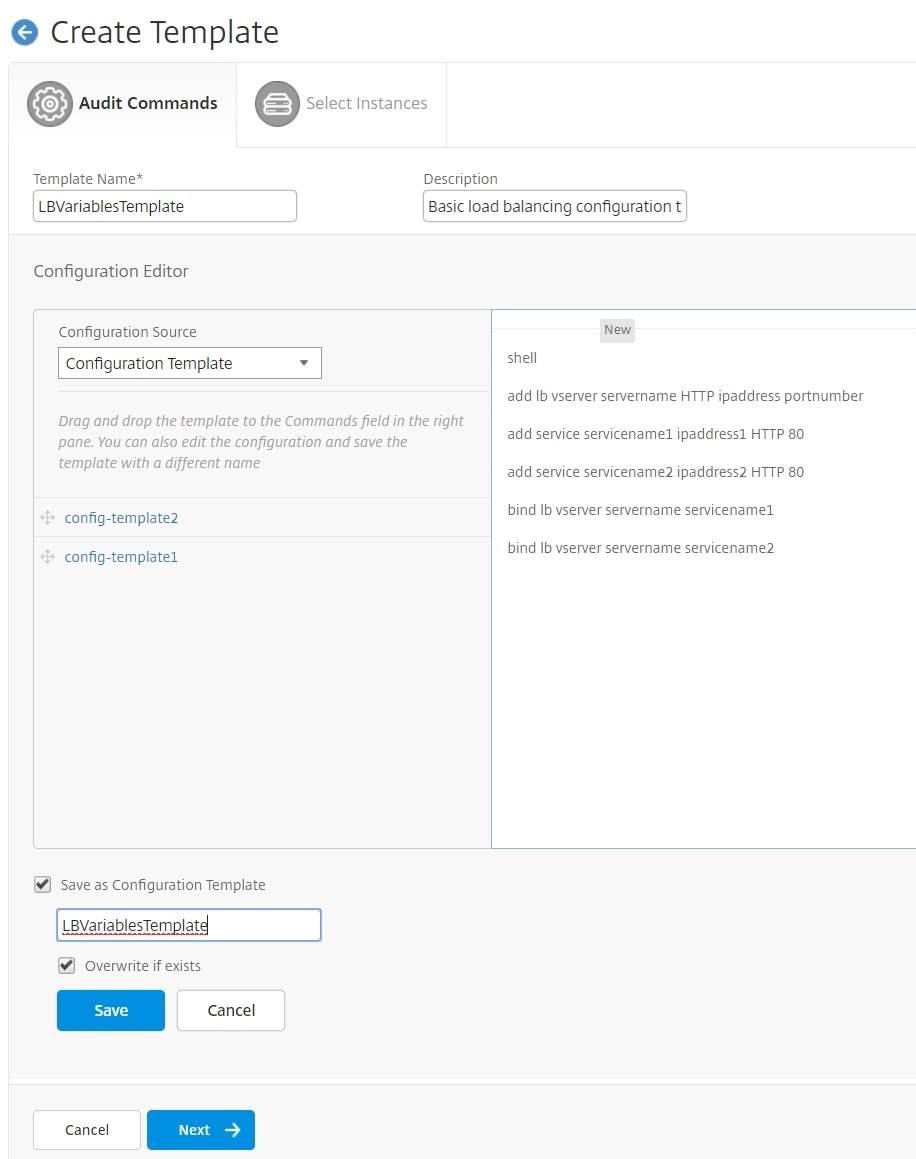Click the Select Instances server icon

pos(277,103)
